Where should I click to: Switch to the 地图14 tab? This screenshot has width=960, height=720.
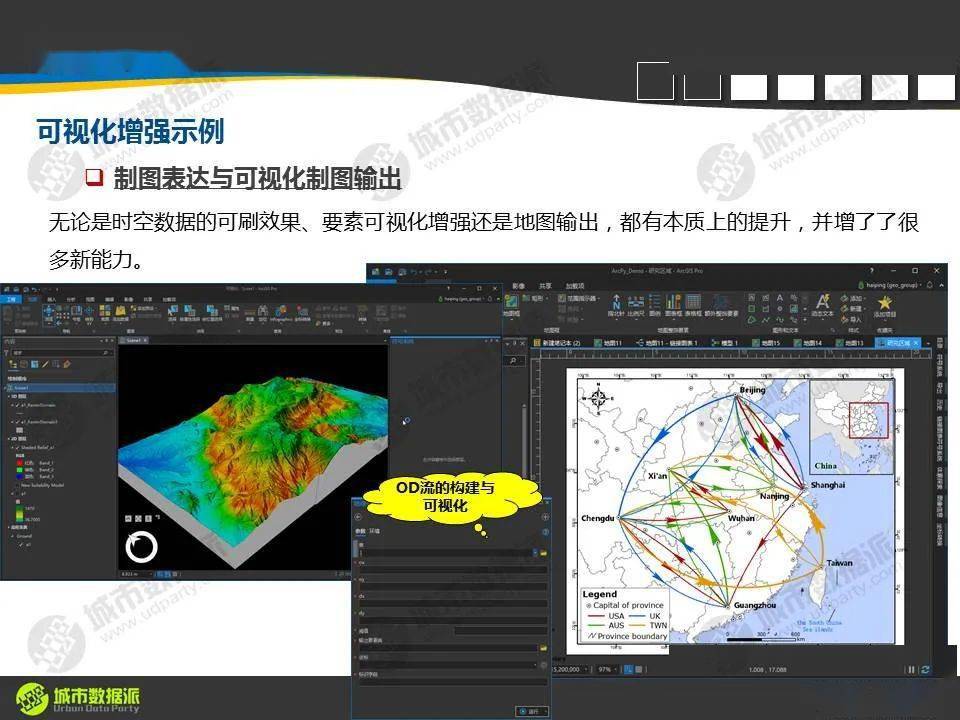pyautogui.click(x=808, y=343)
